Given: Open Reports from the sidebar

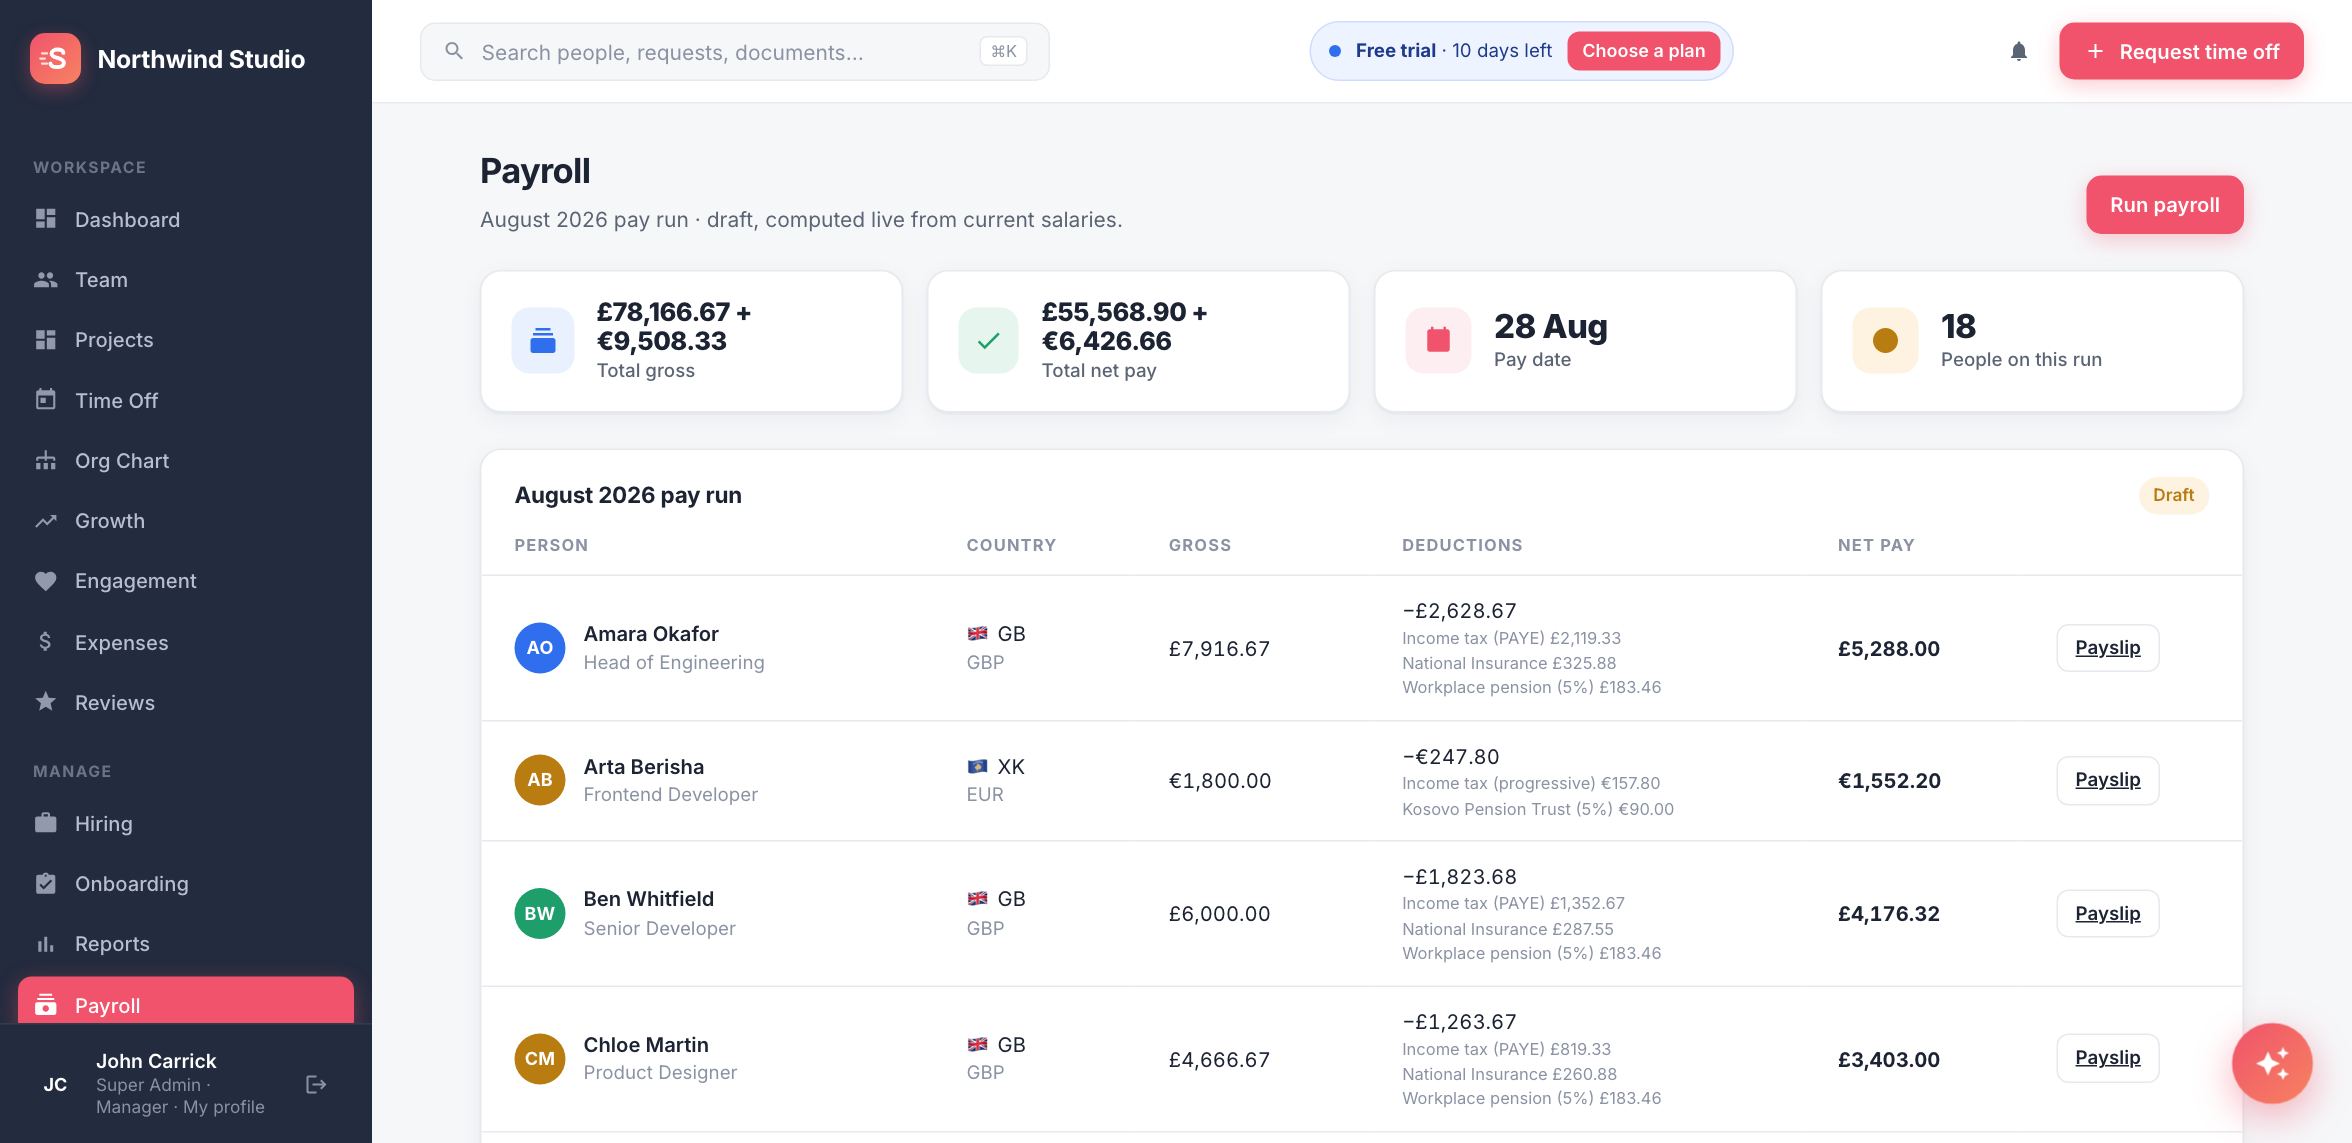Looking at the screenshot, I should (x=186, y=944).
